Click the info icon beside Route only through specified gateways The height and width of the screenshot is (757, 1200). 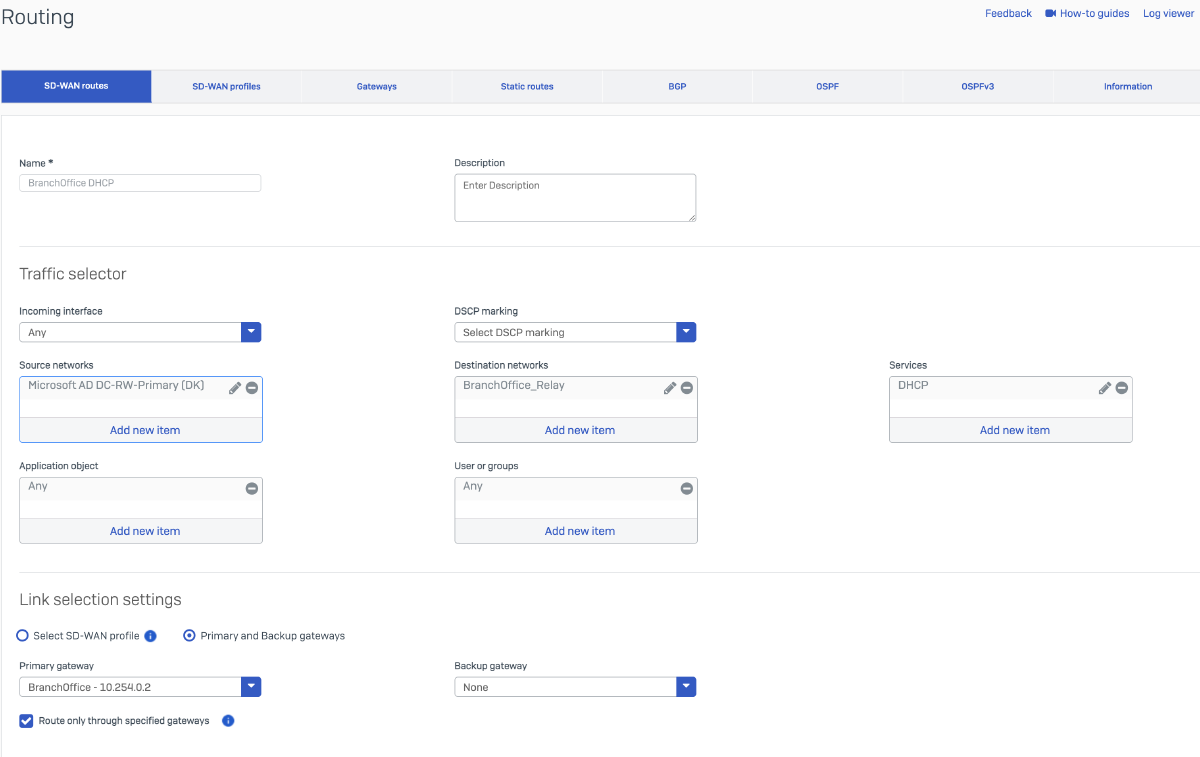(x=228, y=720)
